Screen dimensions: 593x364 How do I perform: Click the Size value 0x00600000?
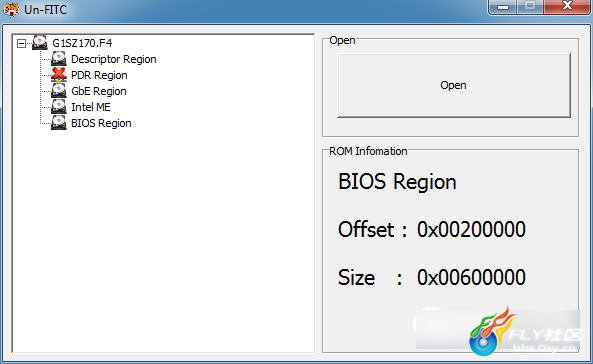tap(471, 277)
